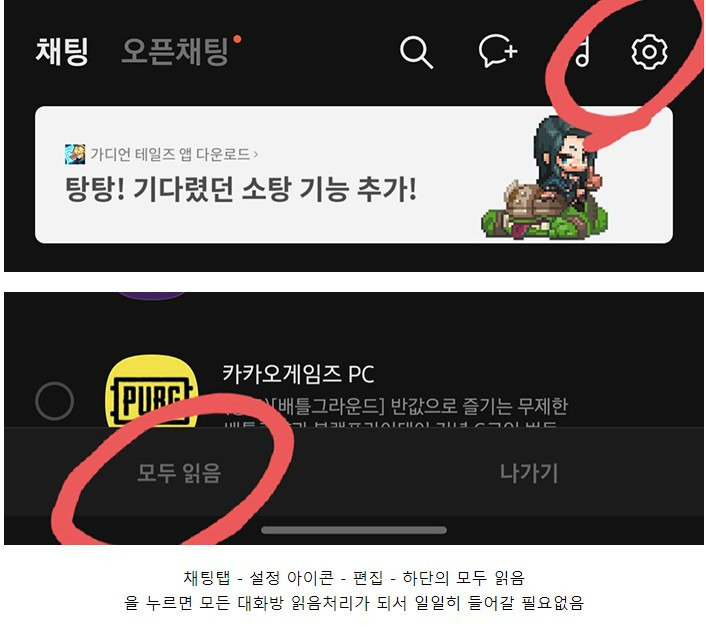Open the search magnifier icon
The height and width of the screenshot is (627, 706).
pos(416,52)
